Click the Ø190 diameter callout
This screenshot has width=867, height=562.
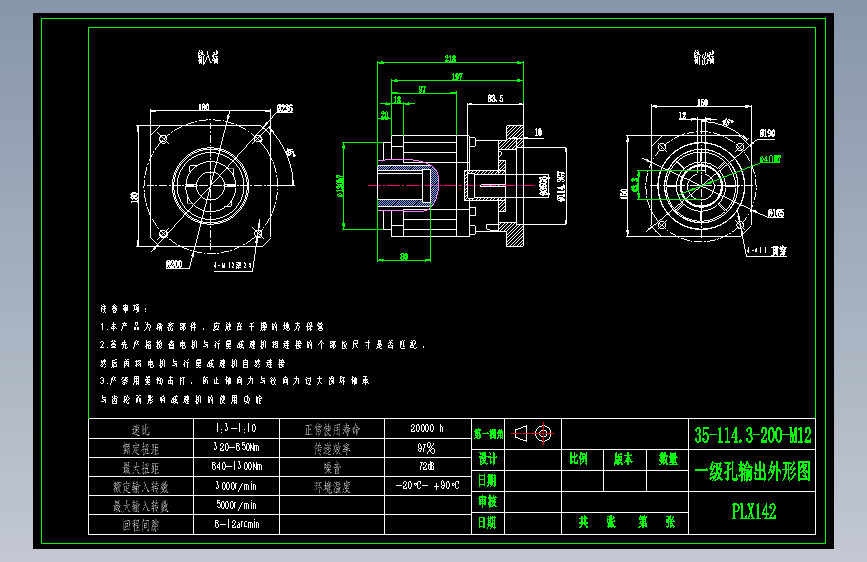tap(767, 133)
